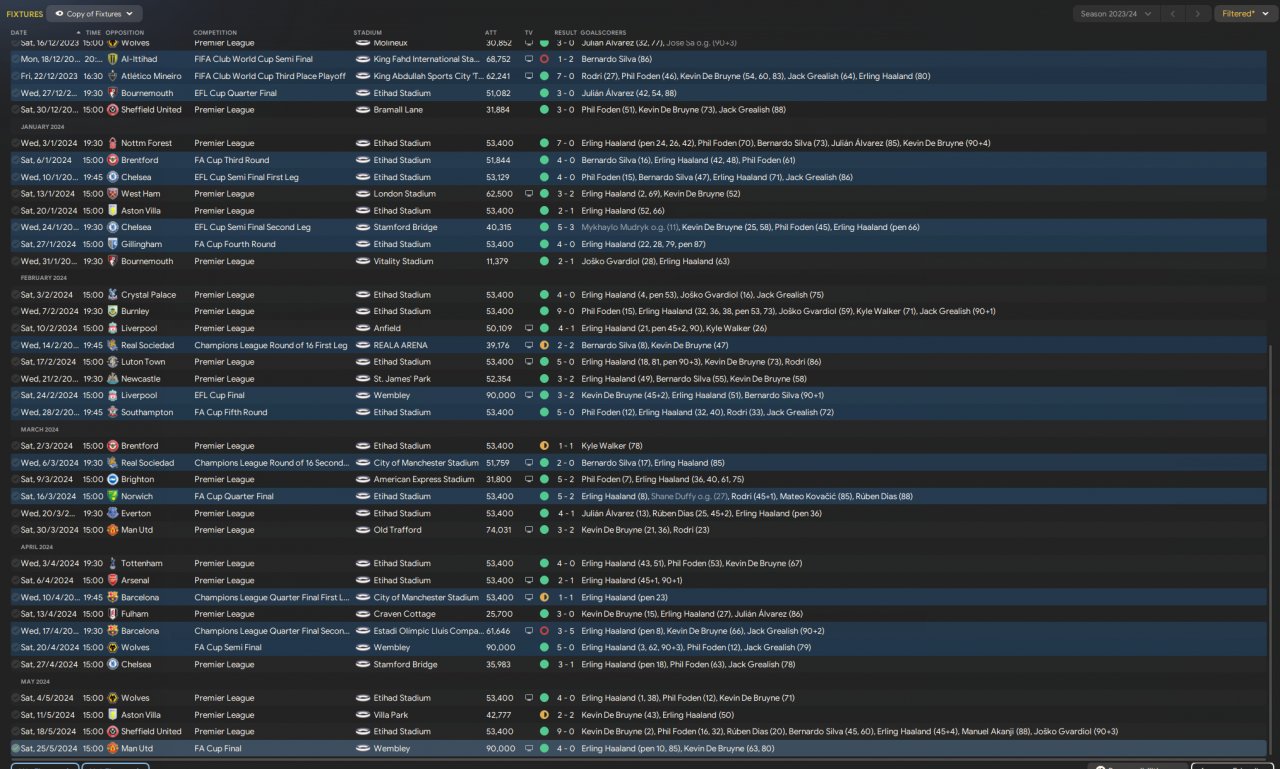Screen dimensions: 1280x769
Task: Click the 74,031 attendance value
Action: click(x=499, y=530)
